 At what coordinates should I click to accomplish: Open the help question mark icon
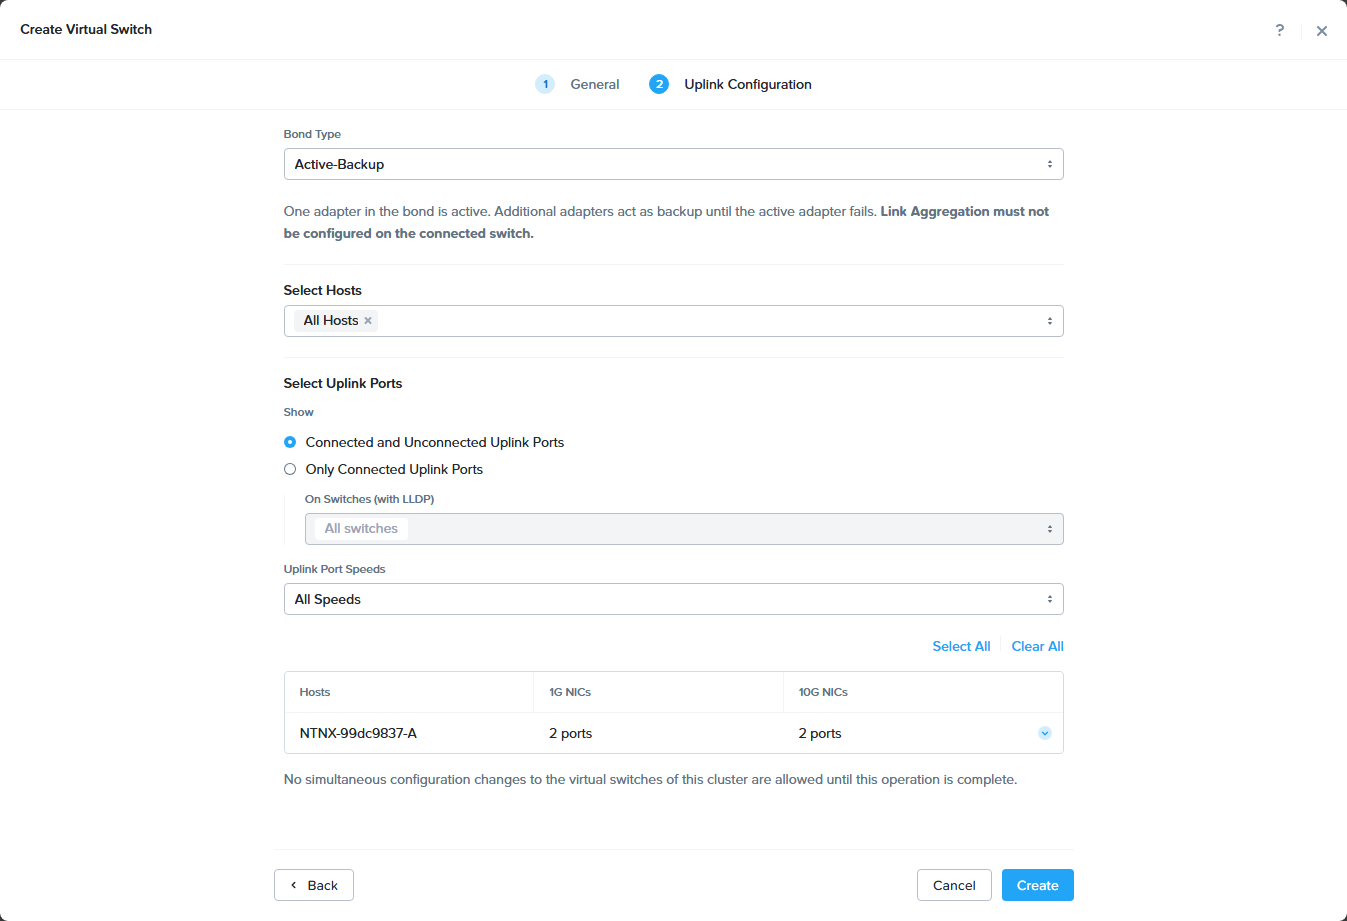click(1279, 30)
